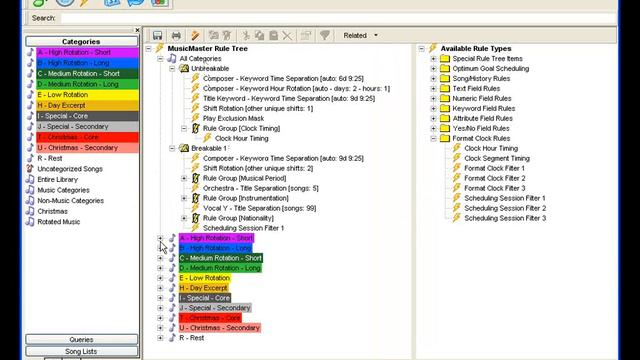This screenshot has height=360, width=640.
Task: Open the rule wizard lightning-pencil icon
Action: (195, 36)
